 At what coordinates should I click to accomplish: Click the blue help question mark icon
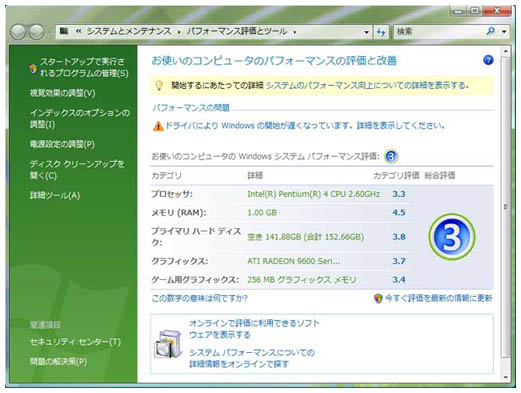488,60
